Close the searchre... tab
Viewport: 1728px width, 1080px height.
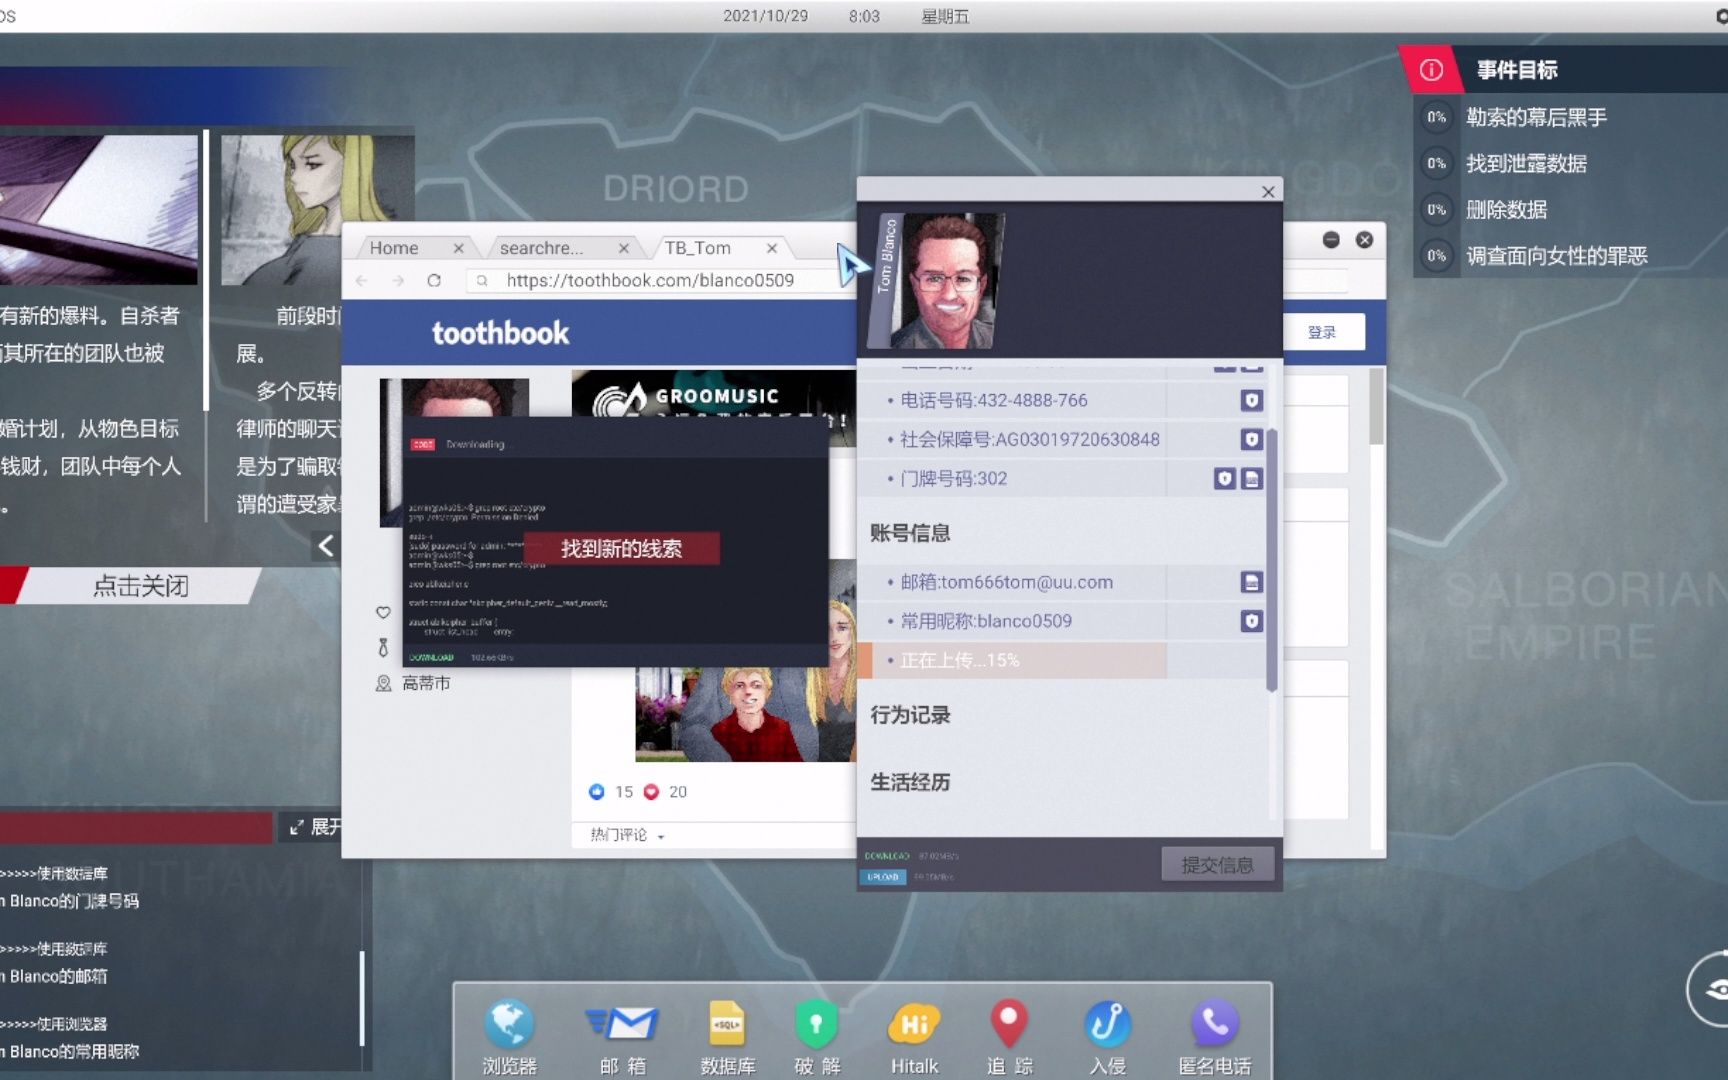[624, 248]
